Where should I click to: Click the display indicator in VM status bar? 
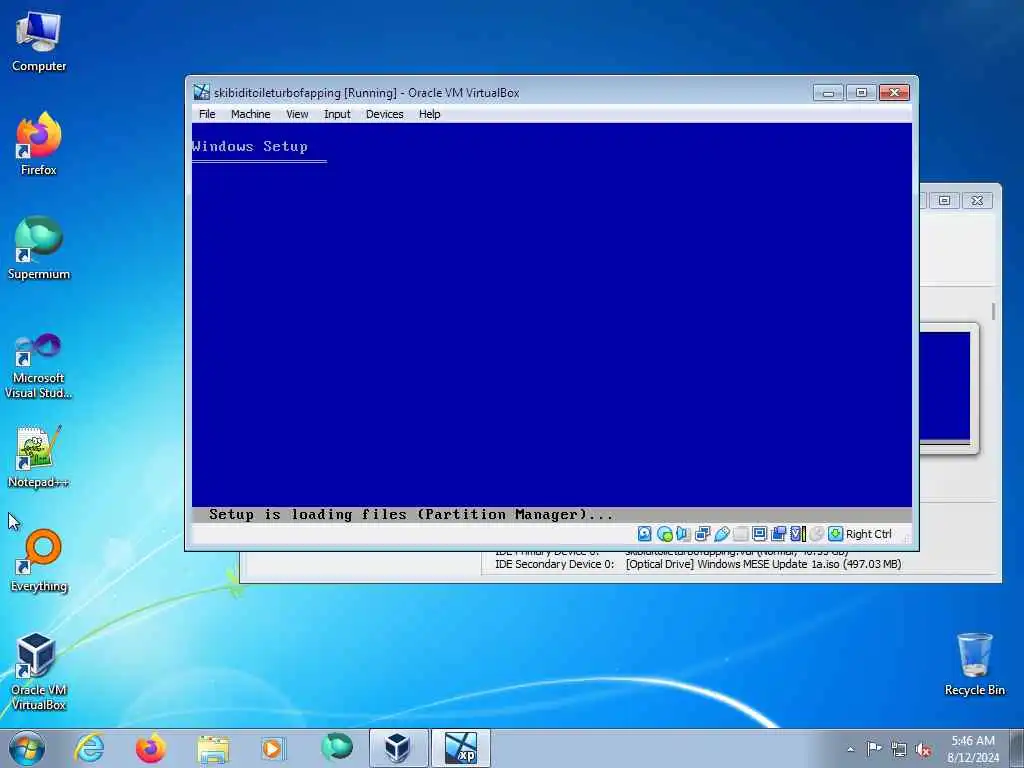(760, 534)
